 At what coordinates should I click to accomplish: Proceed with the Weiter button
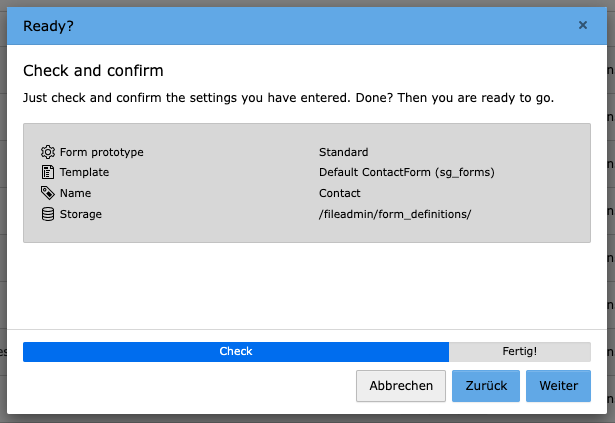559,386
